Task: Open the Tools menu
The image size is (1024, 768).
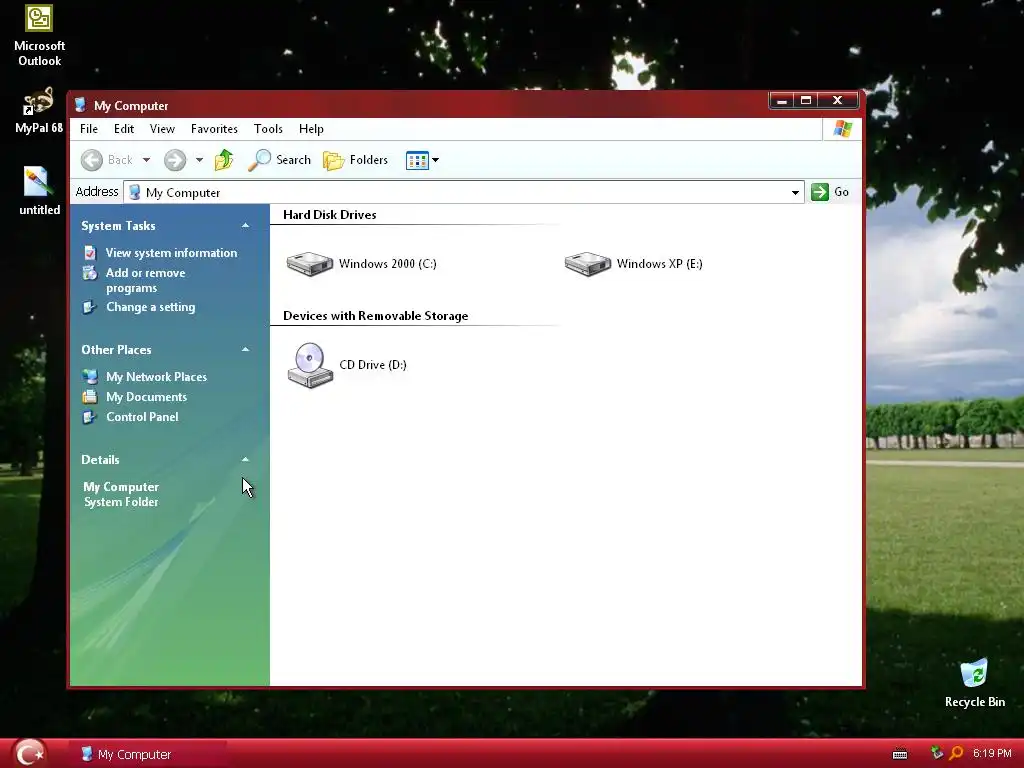Action: click(268, 129)
